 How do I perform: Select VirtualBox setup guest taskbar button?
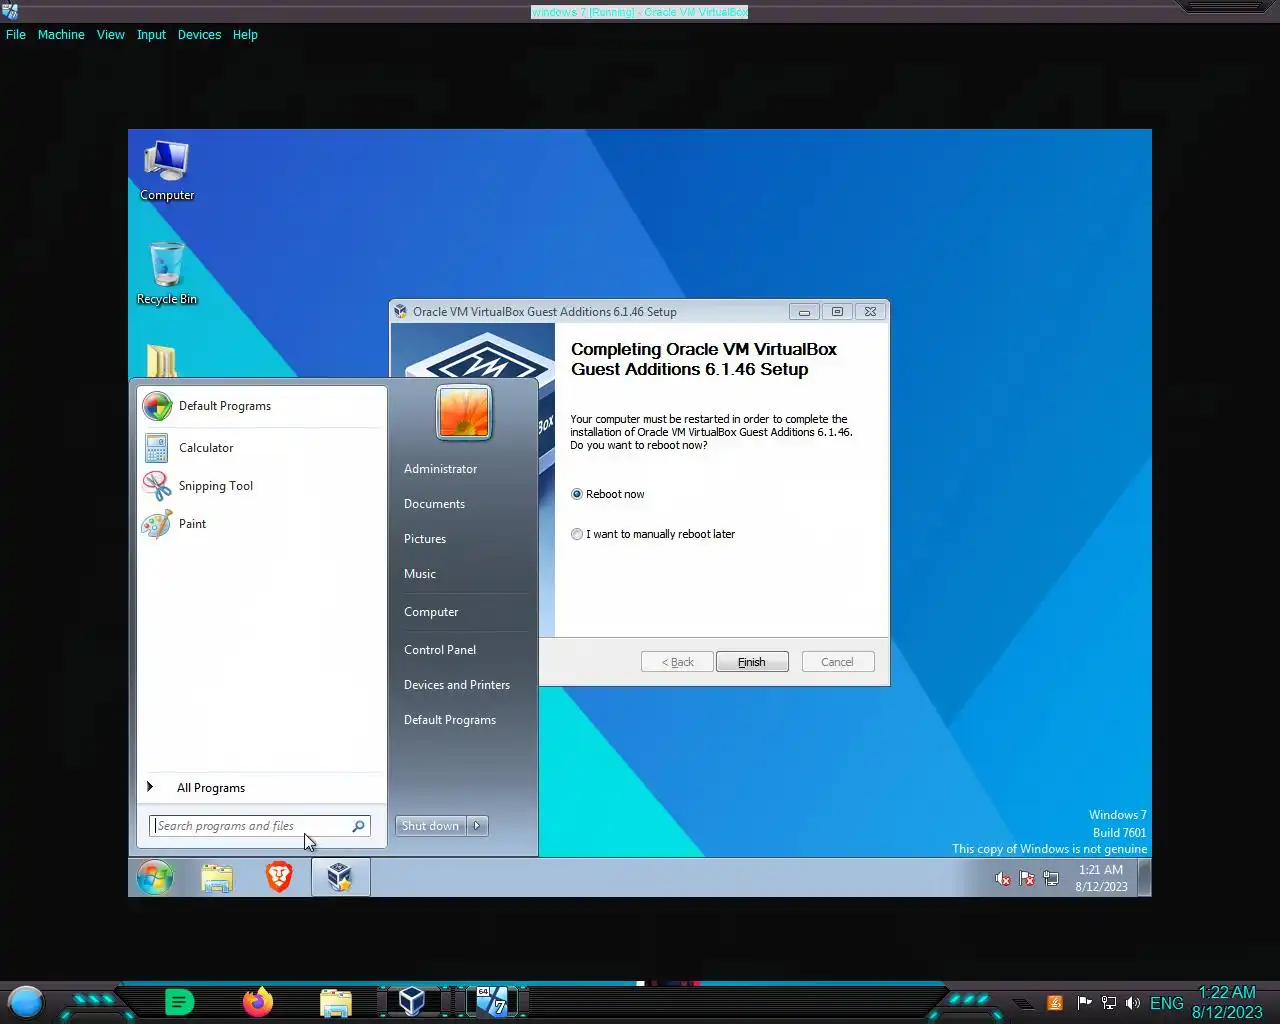pyautogui.click(x=340, y=877)
